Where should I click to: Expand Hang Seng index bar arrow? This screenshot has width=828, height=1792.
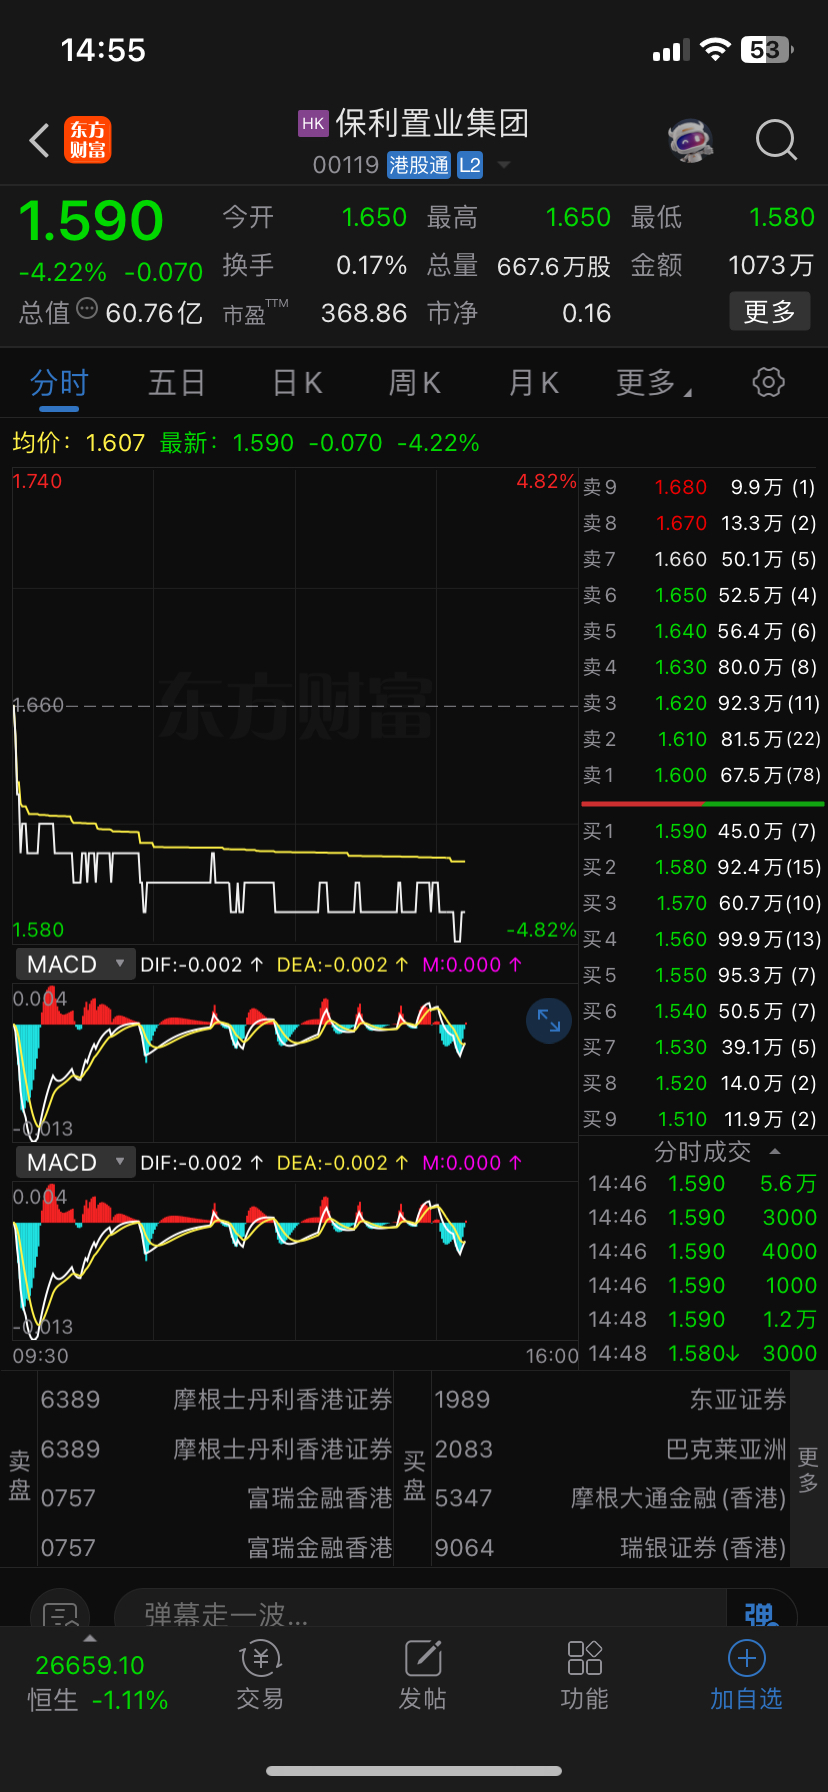[89, 1639]
